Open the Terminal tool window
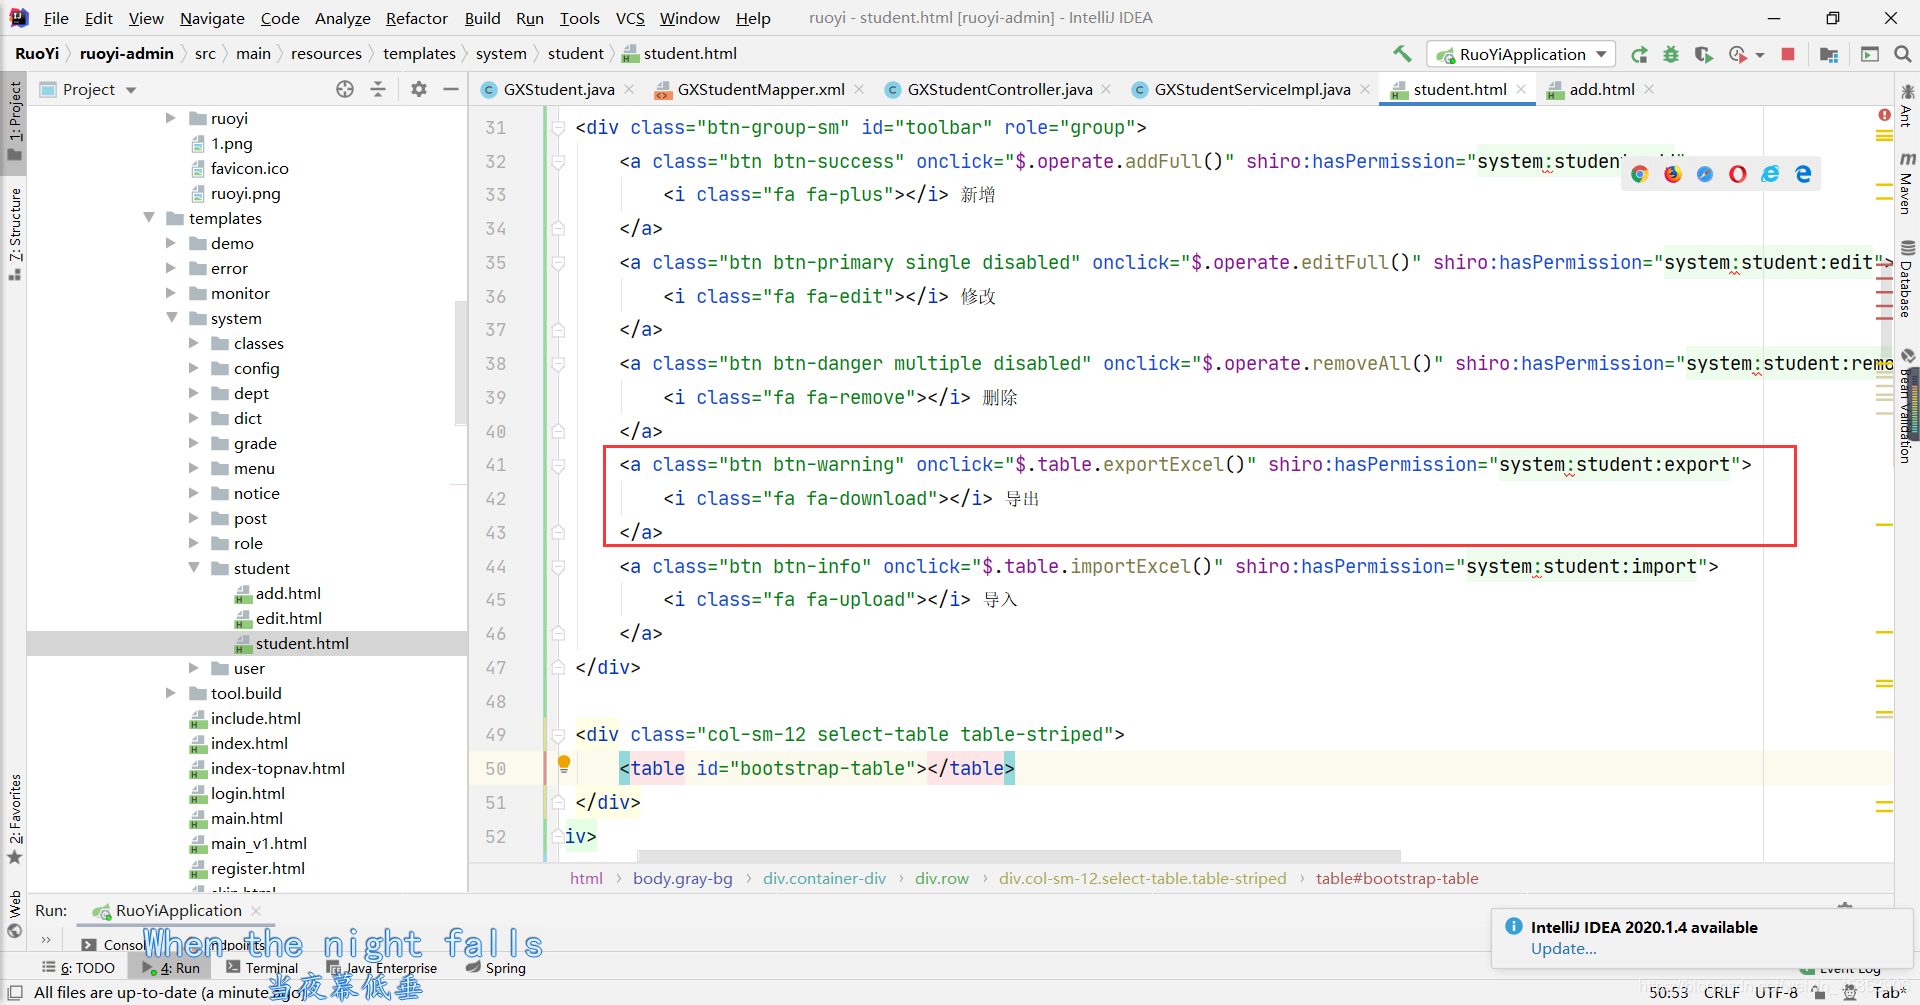The image size is (1920, 1005). pyautogui.click(x=262, y=968)
